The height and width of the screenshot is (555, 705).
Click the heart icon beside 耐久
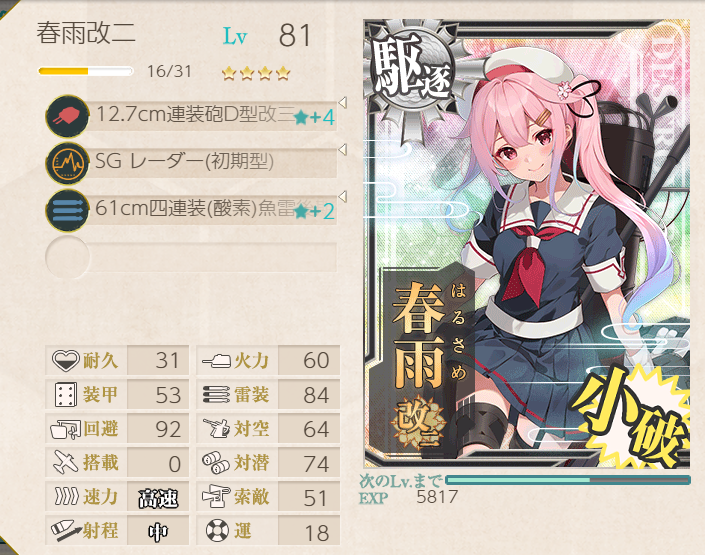(66, 361)
